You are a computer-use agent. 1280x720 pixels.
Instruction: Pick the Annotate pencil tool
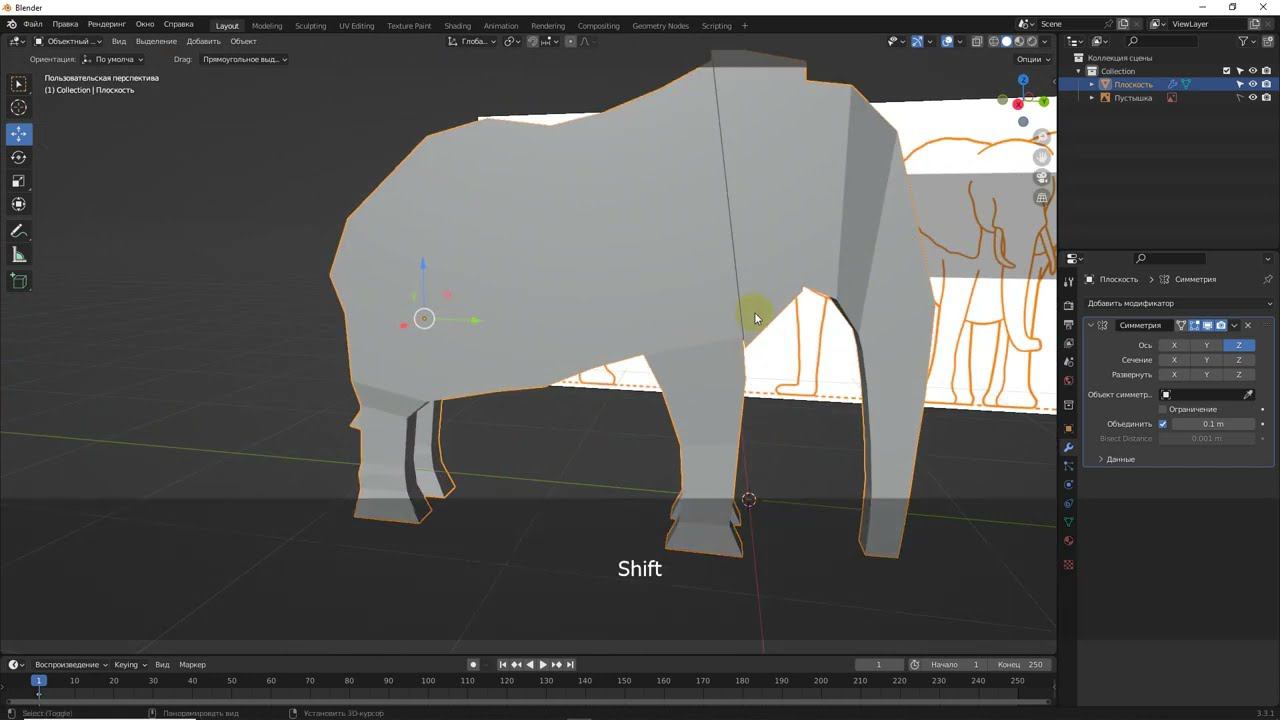tap(18, 231)
